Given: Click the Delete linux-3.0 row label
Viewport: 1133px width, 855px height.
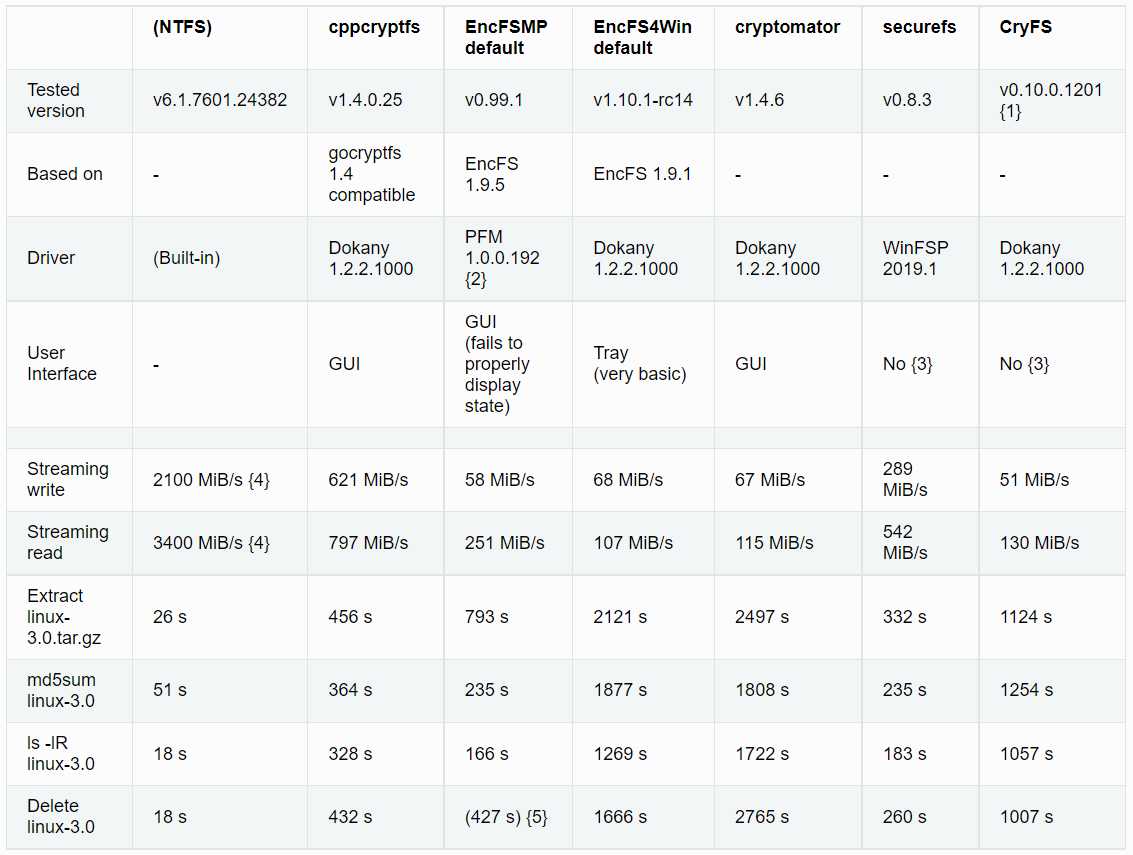Looking at the screenshot, I should [x=62, y=816].
